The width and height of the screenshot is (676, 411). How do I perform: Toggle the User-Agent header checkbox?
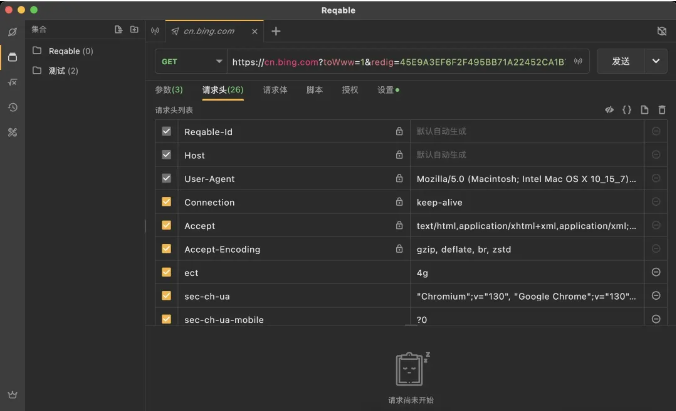166,178
